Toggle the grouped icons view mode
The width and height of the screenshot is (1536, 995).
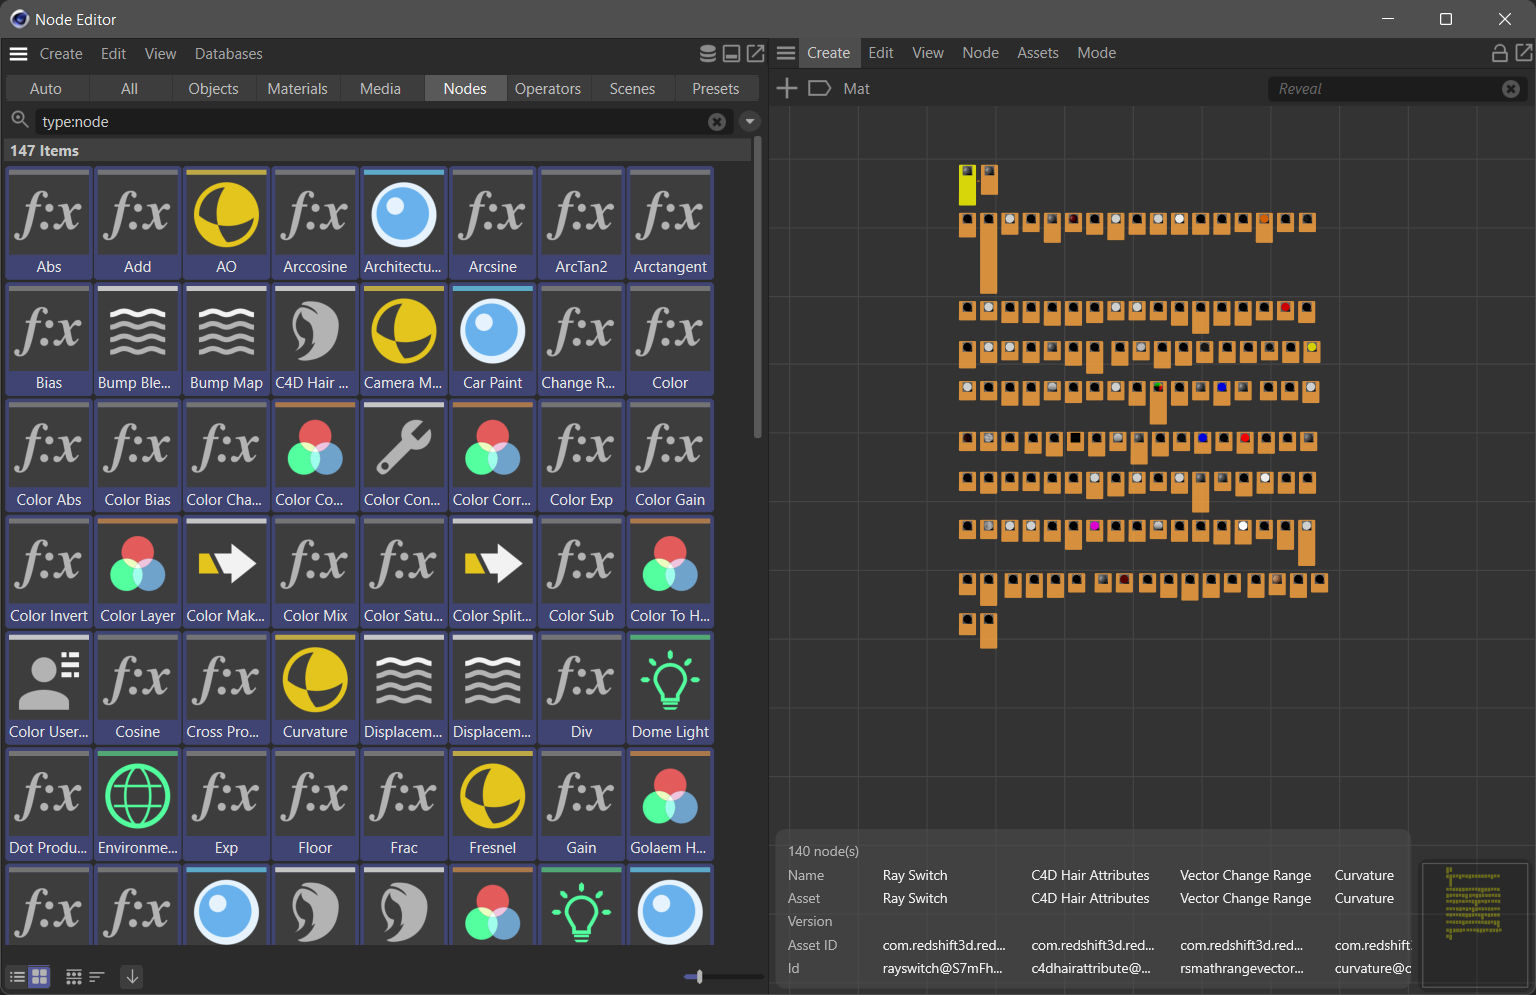(74, 977)
